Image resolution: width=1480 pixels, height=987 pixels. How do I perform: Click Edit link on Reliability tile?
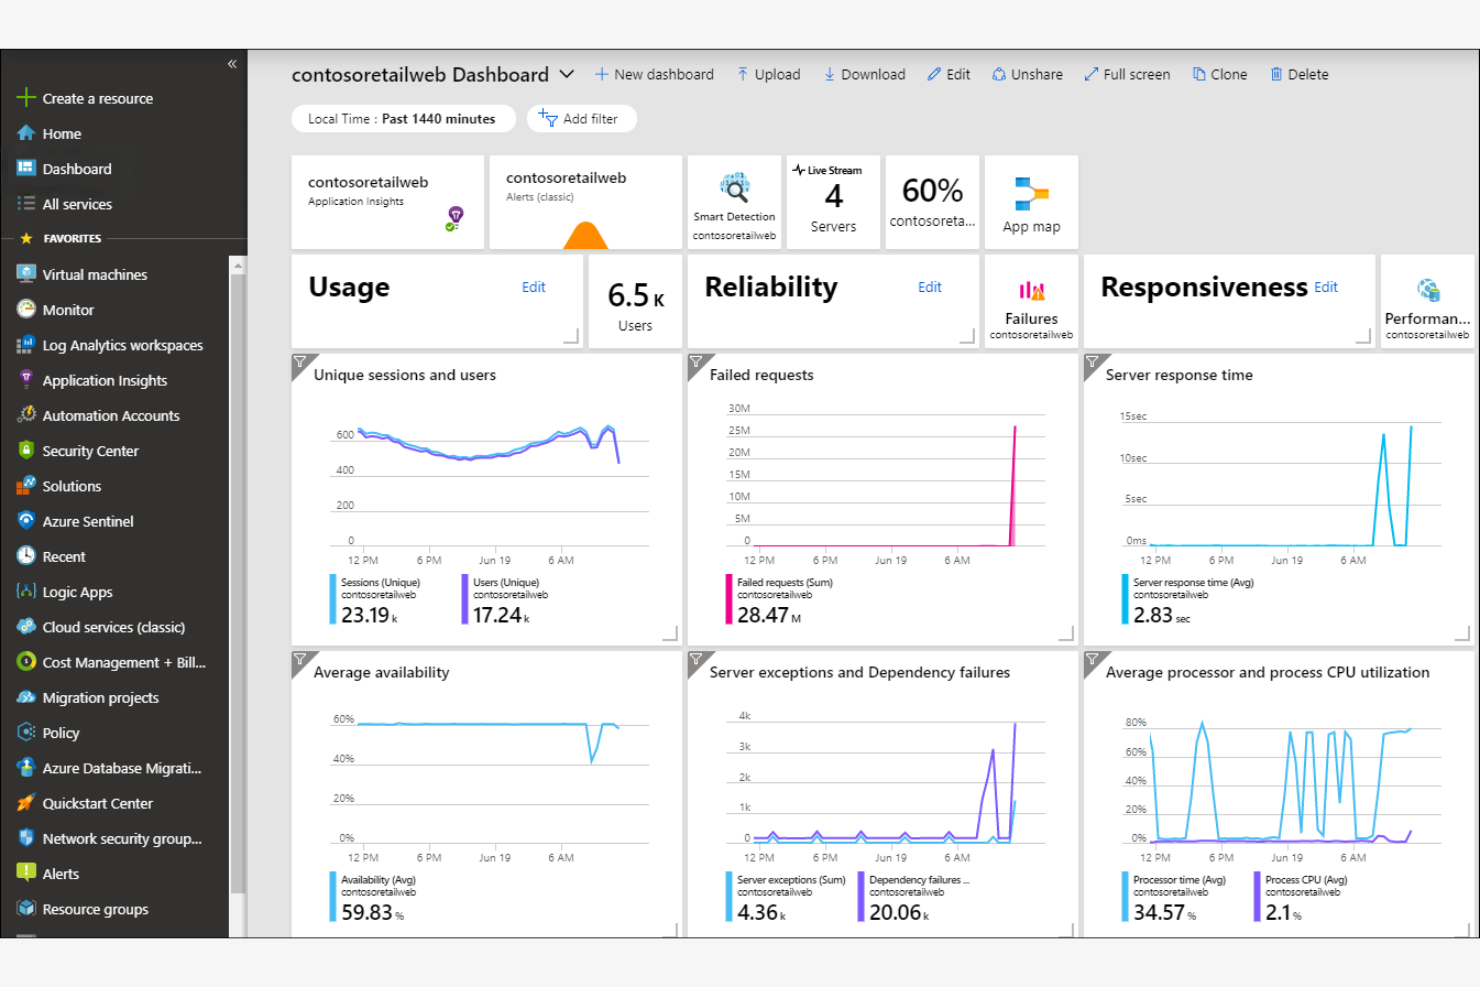point(929,287)
